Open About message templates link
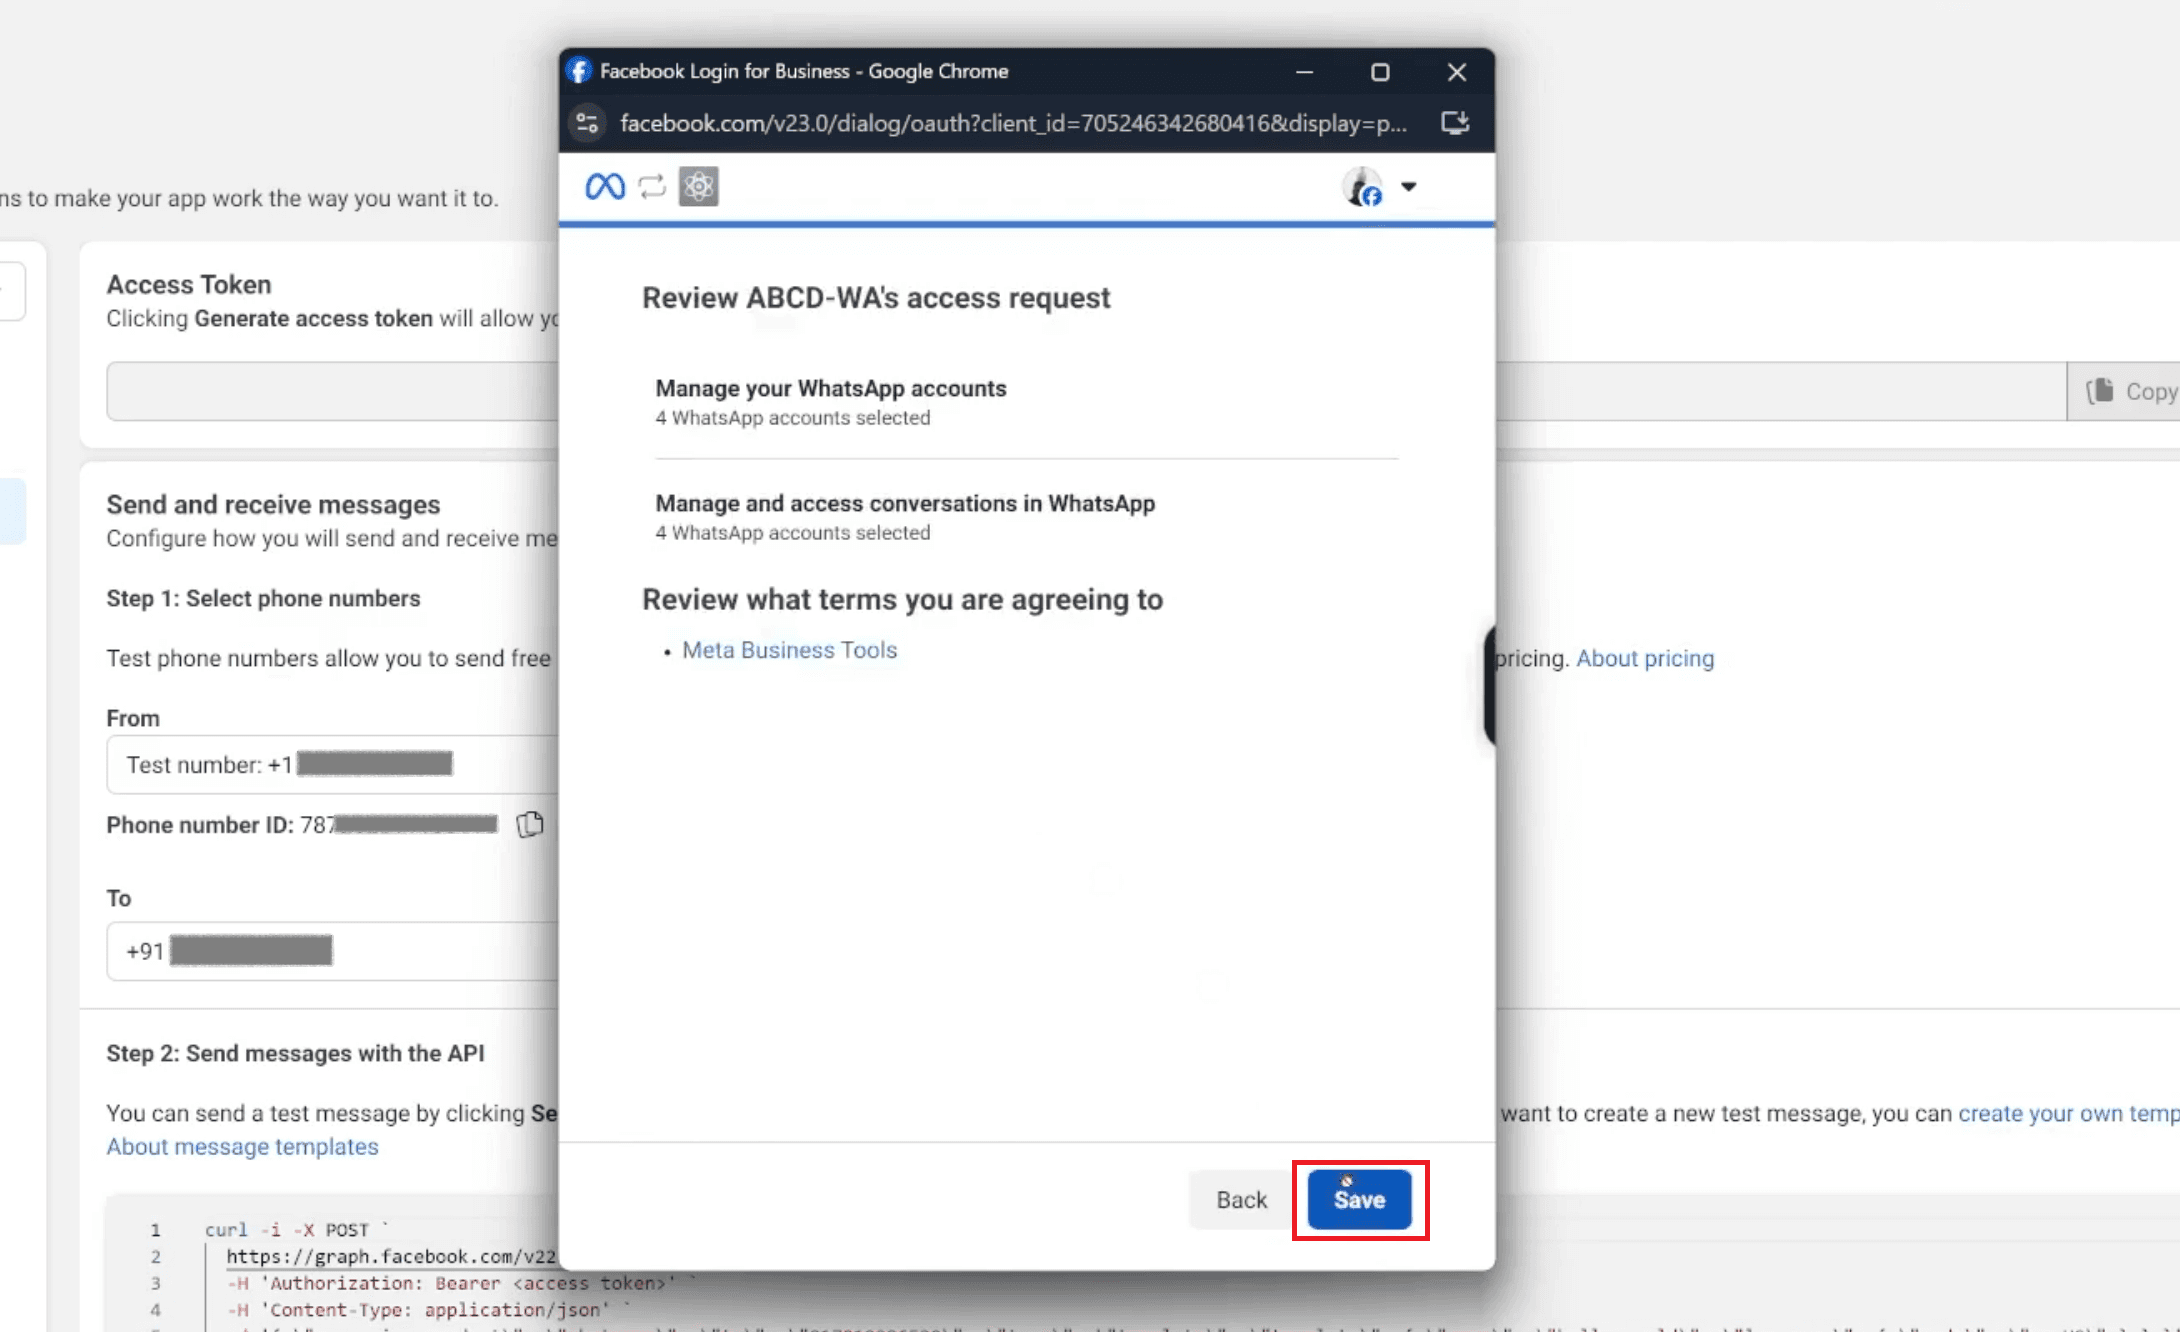Screen dimensions: 2180x1332 point(242,1146)
